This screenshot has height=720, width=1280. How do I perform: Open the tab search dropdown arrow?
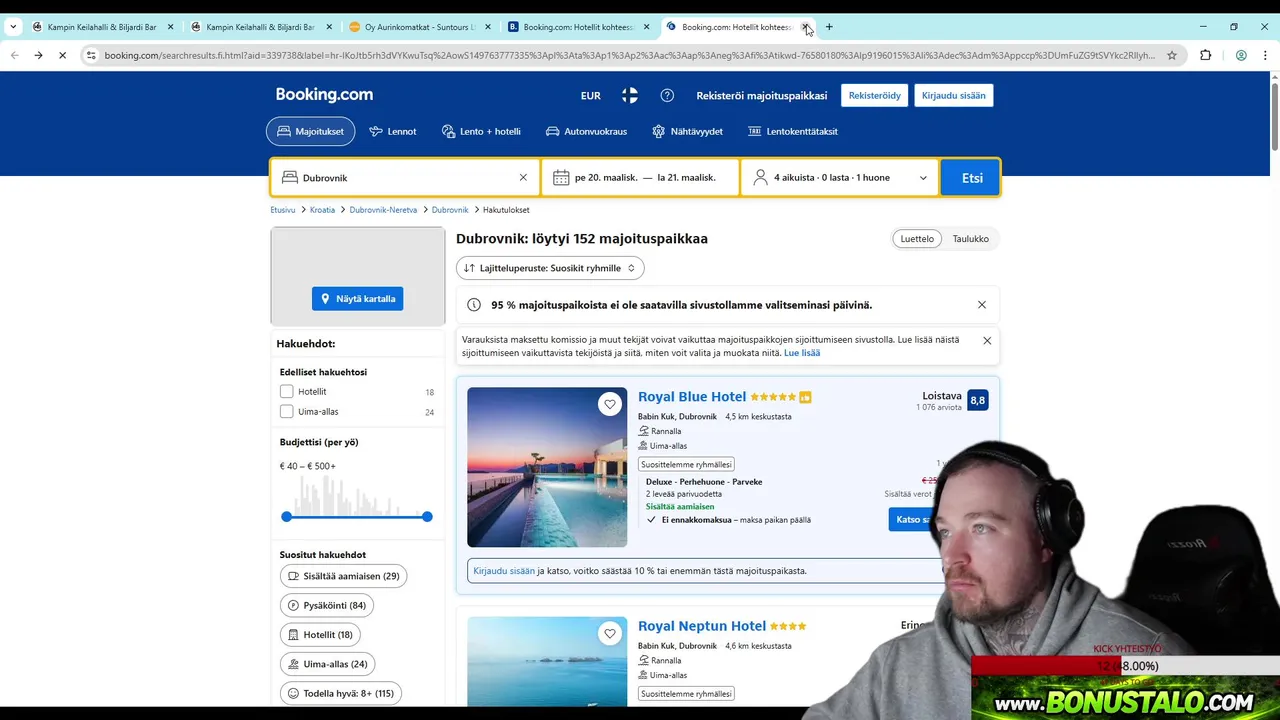click(x=13, y=27)
